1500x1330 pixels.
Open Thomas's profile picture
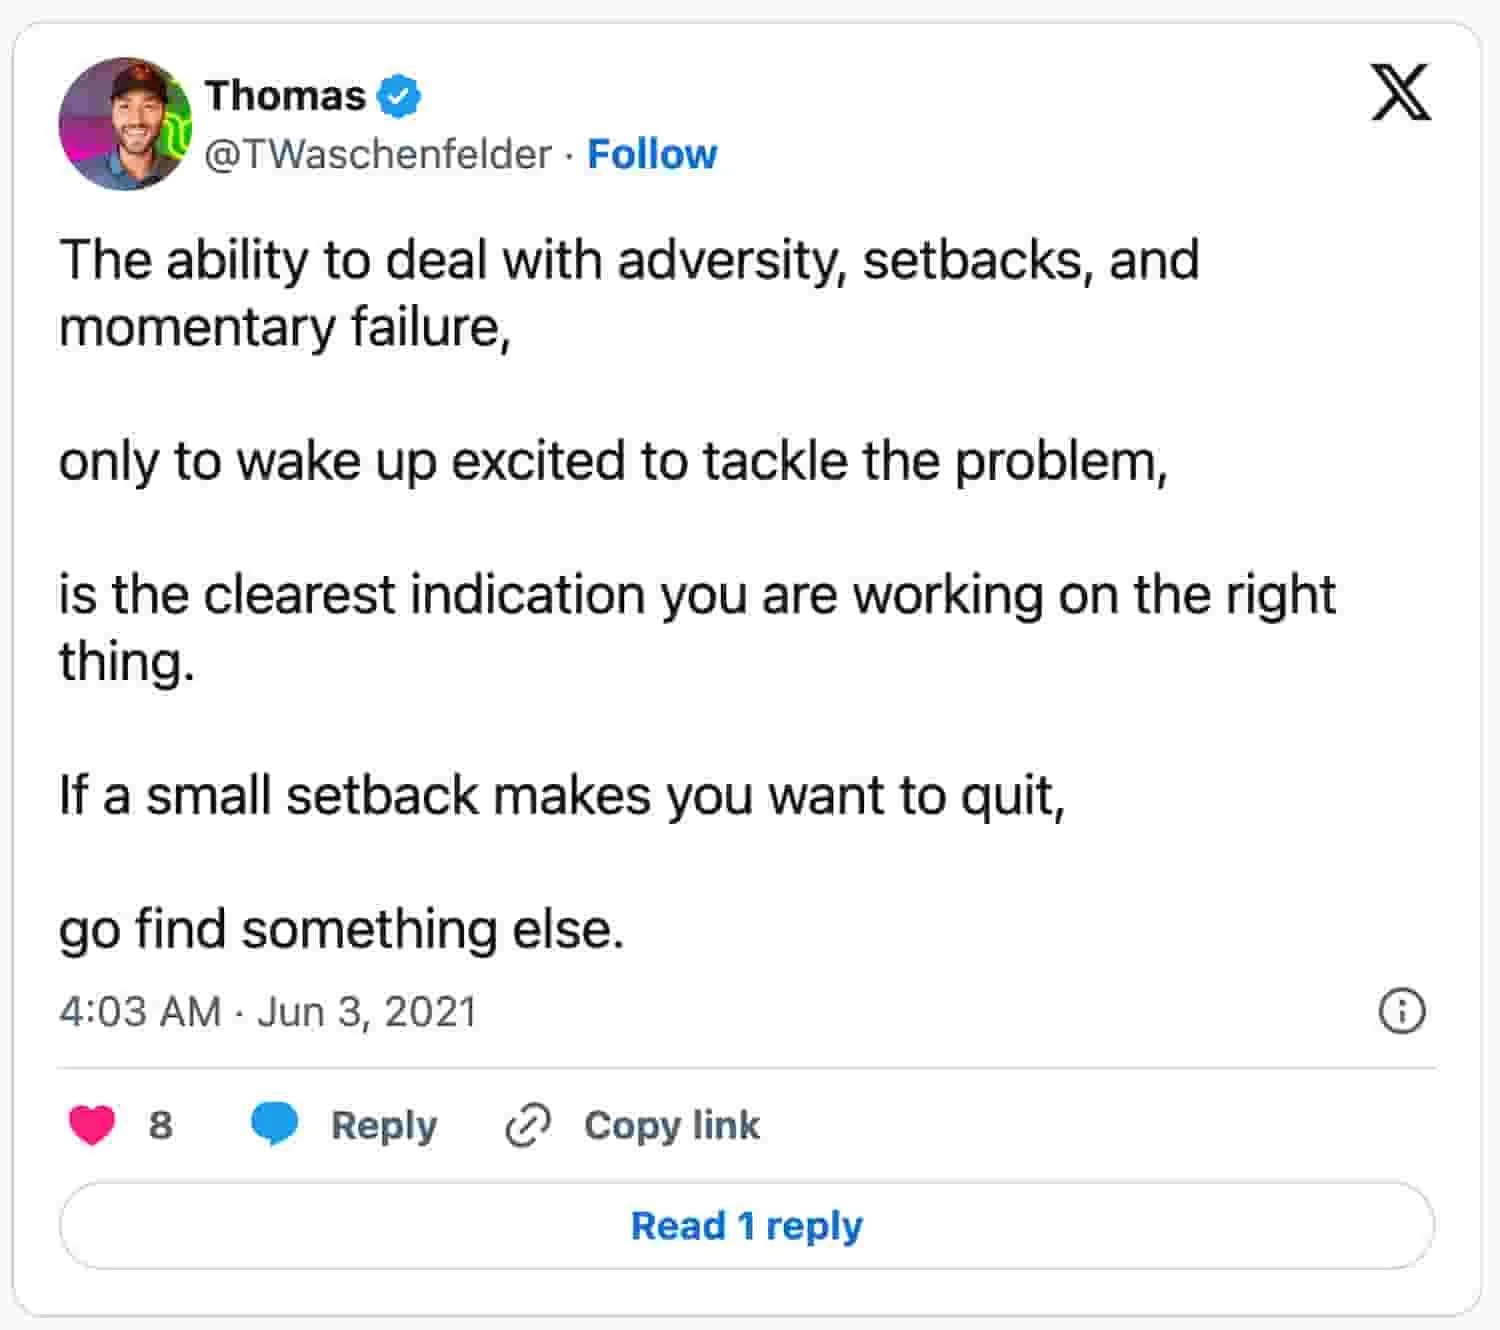point(125,123)
